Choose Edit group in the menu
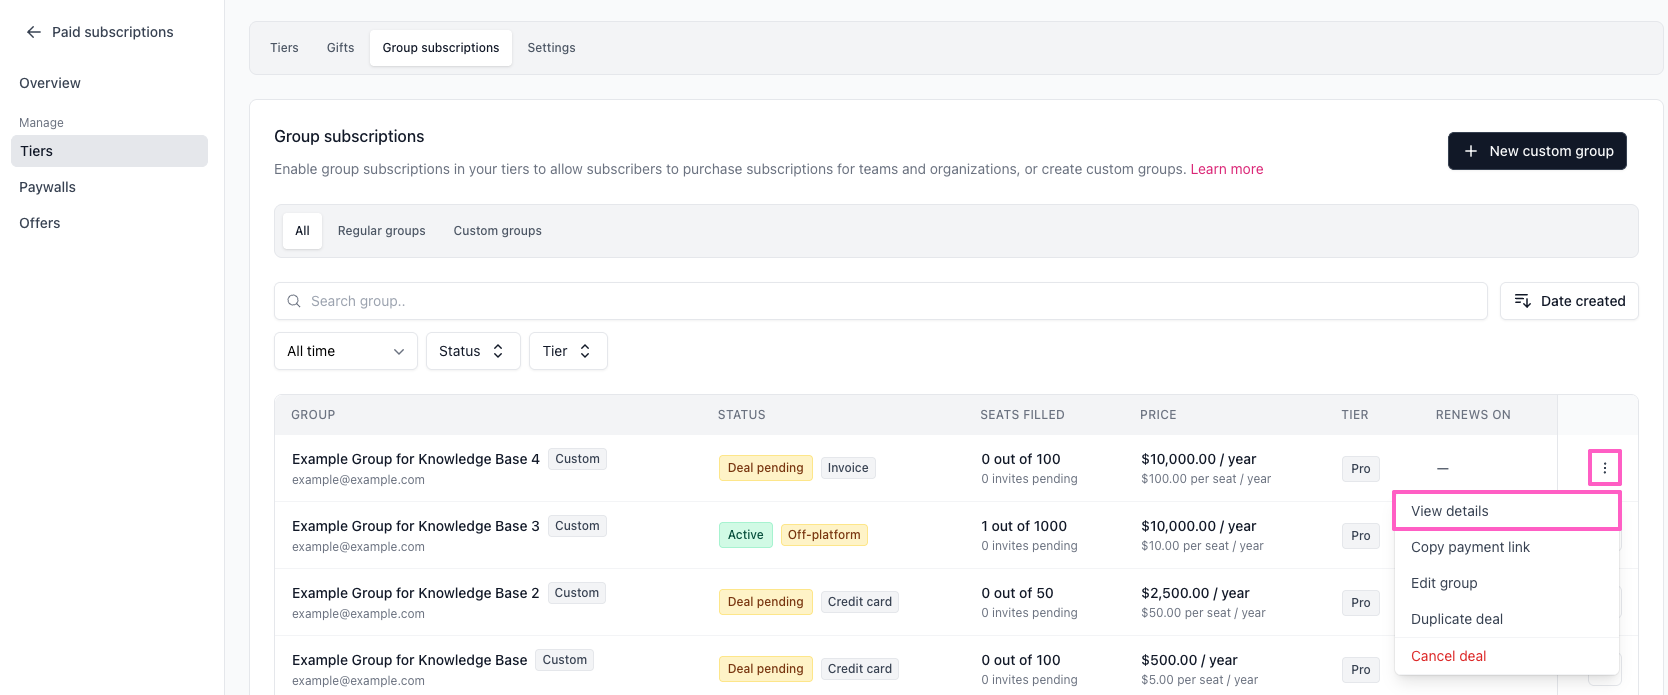The height and width of the screenshot is (695, 1668). (x=1507, y=583)
